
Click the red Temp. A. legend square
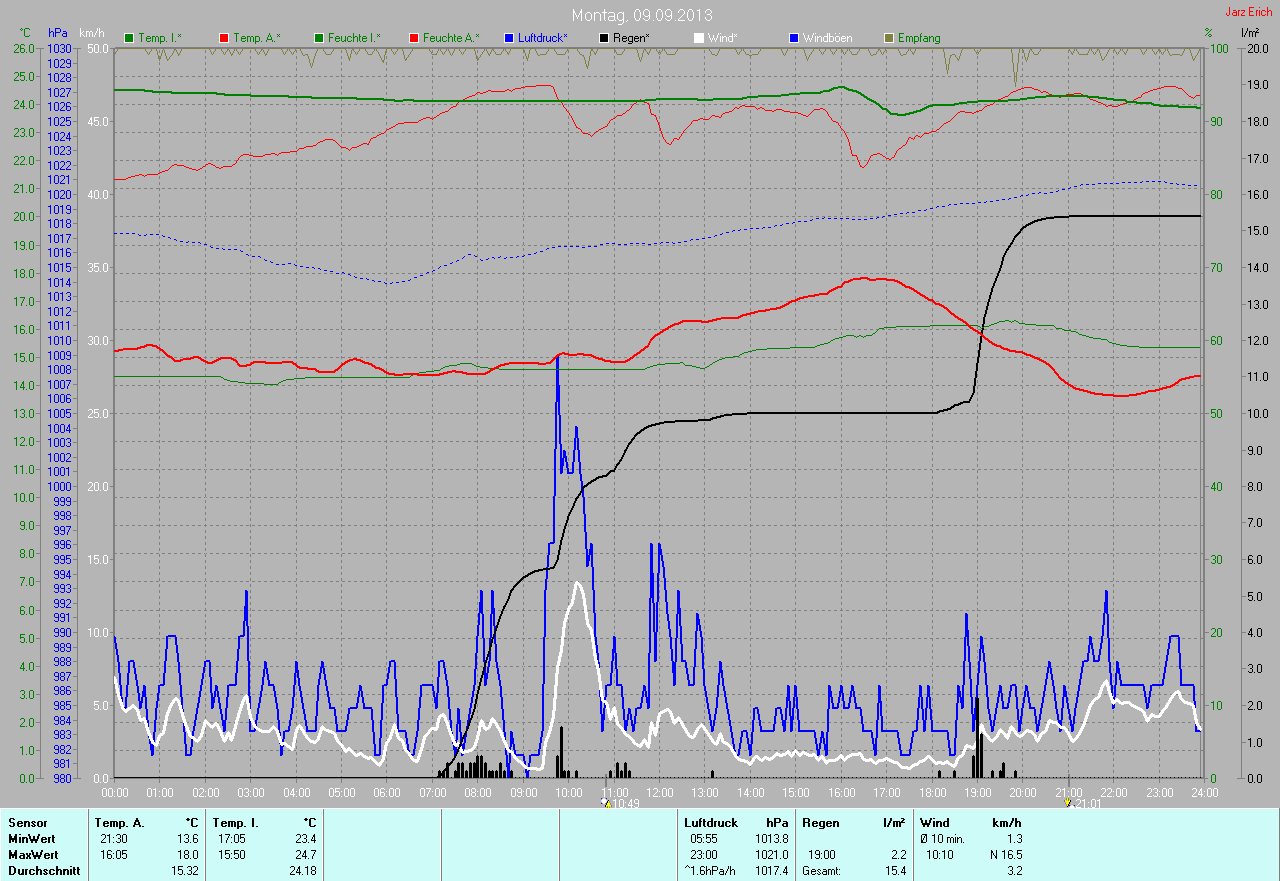224,38
